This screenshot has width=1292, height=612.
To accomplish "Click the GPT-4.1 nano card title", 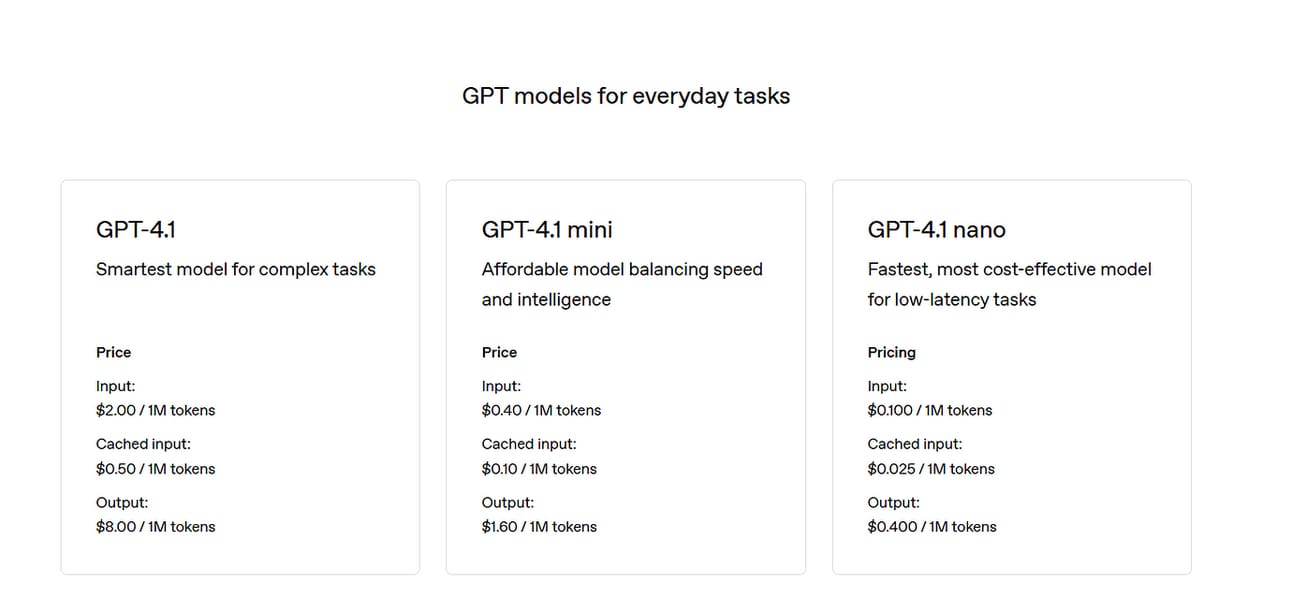I will (936, 230).
